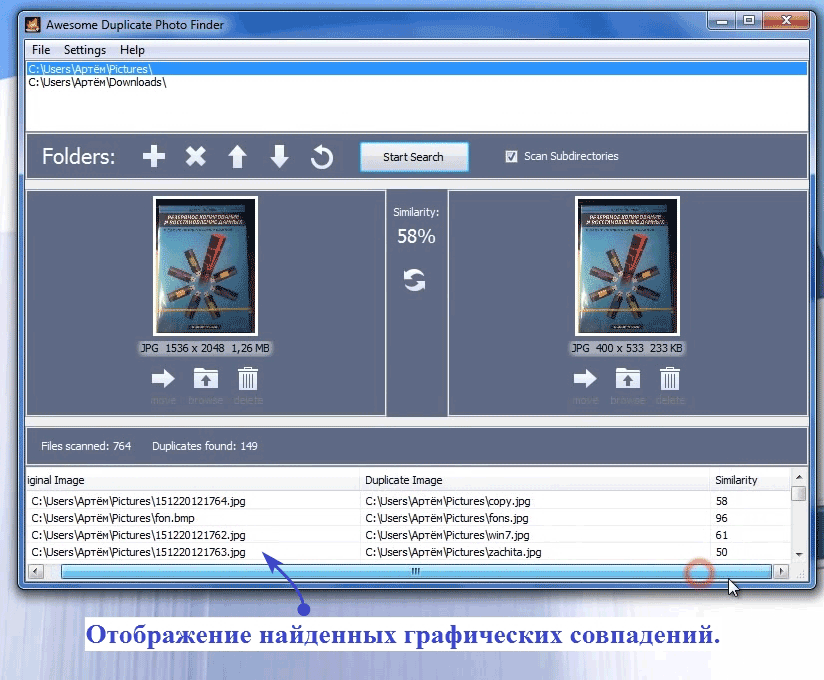Screen dimensions: 824x680
Task: Remove folder with the X icon
Action: [x=196, y=157]
